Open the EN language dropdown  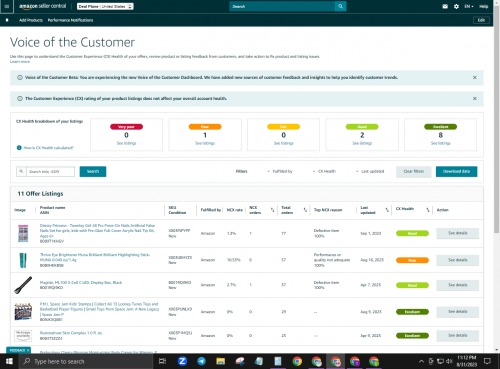click(469, 6)
